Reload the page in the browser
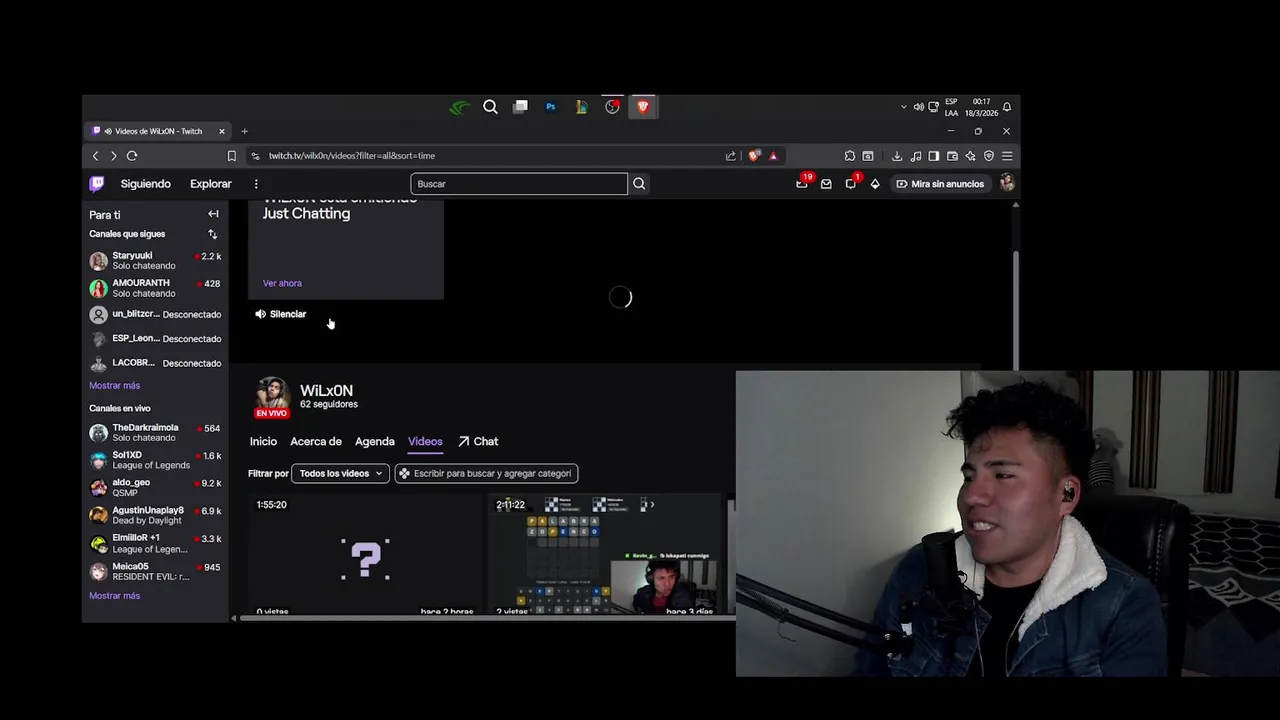This screenshot has width=1280, height=720. pos(132,156)
